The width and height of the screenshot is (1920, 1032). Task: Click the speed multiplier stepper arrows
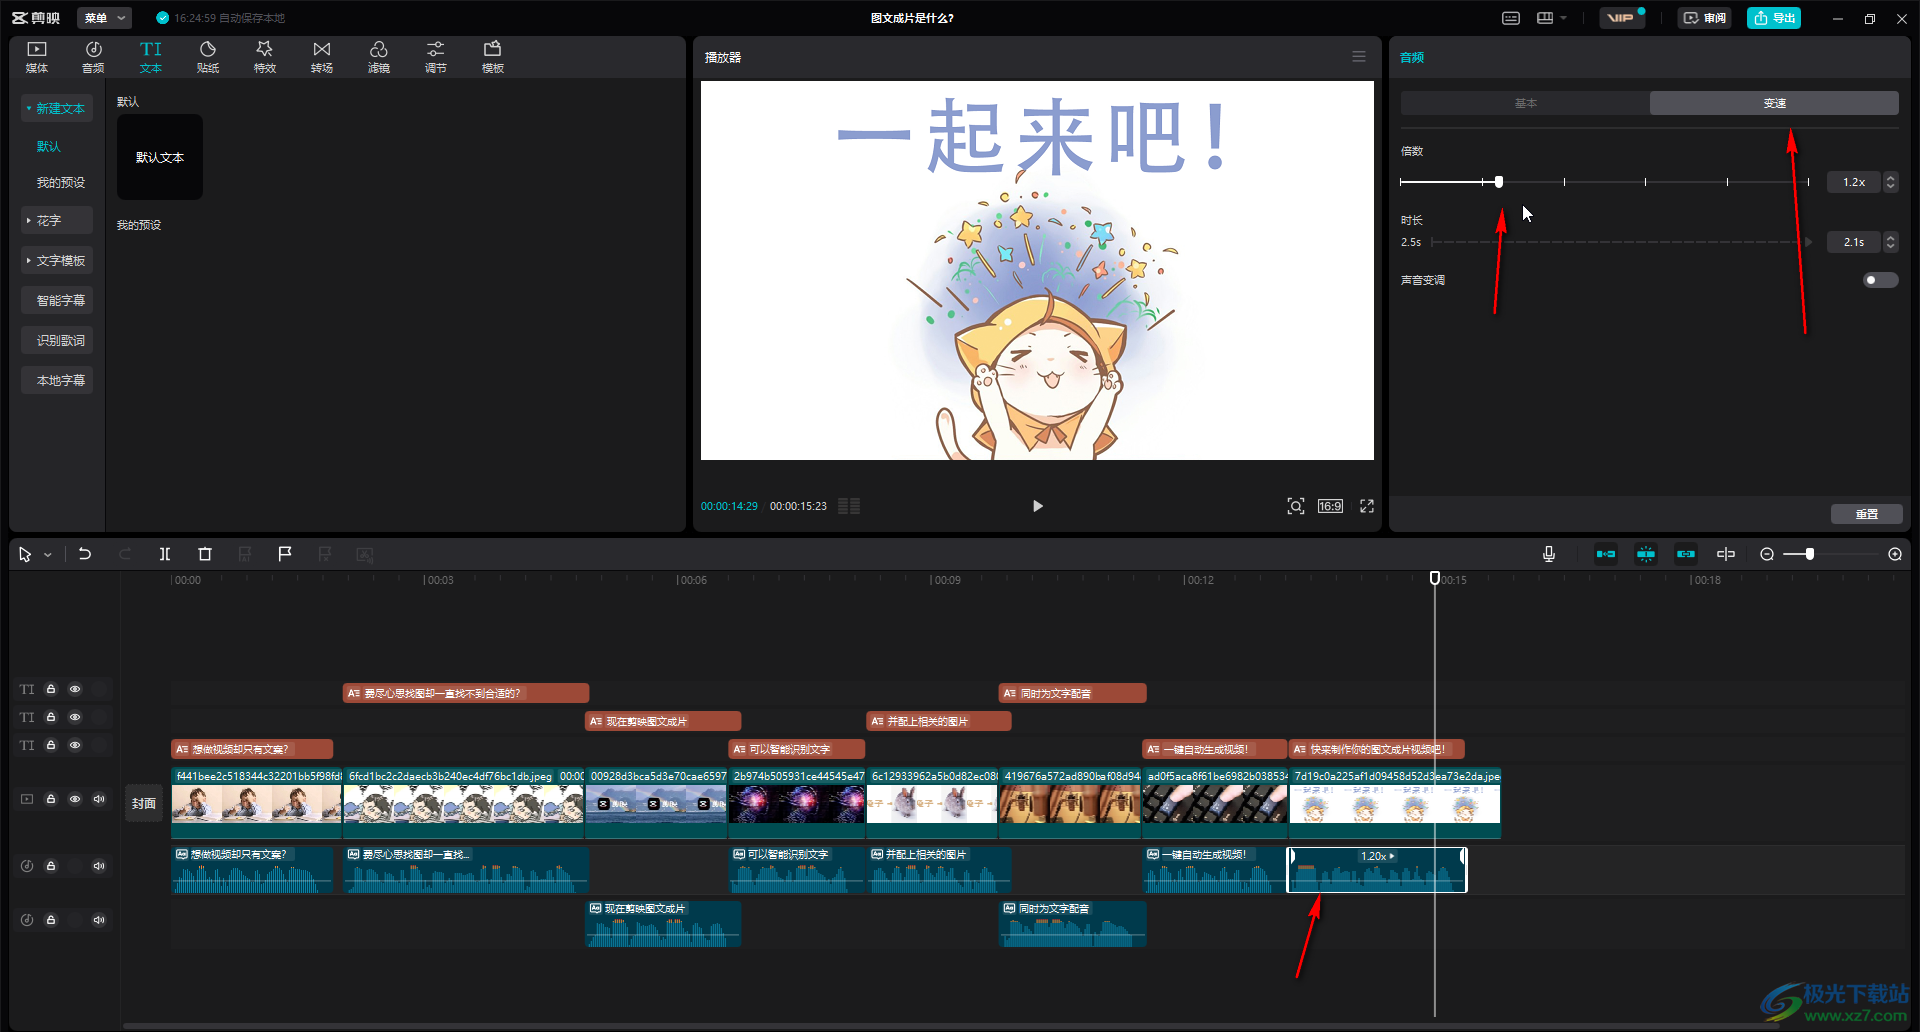[1890, 182]
